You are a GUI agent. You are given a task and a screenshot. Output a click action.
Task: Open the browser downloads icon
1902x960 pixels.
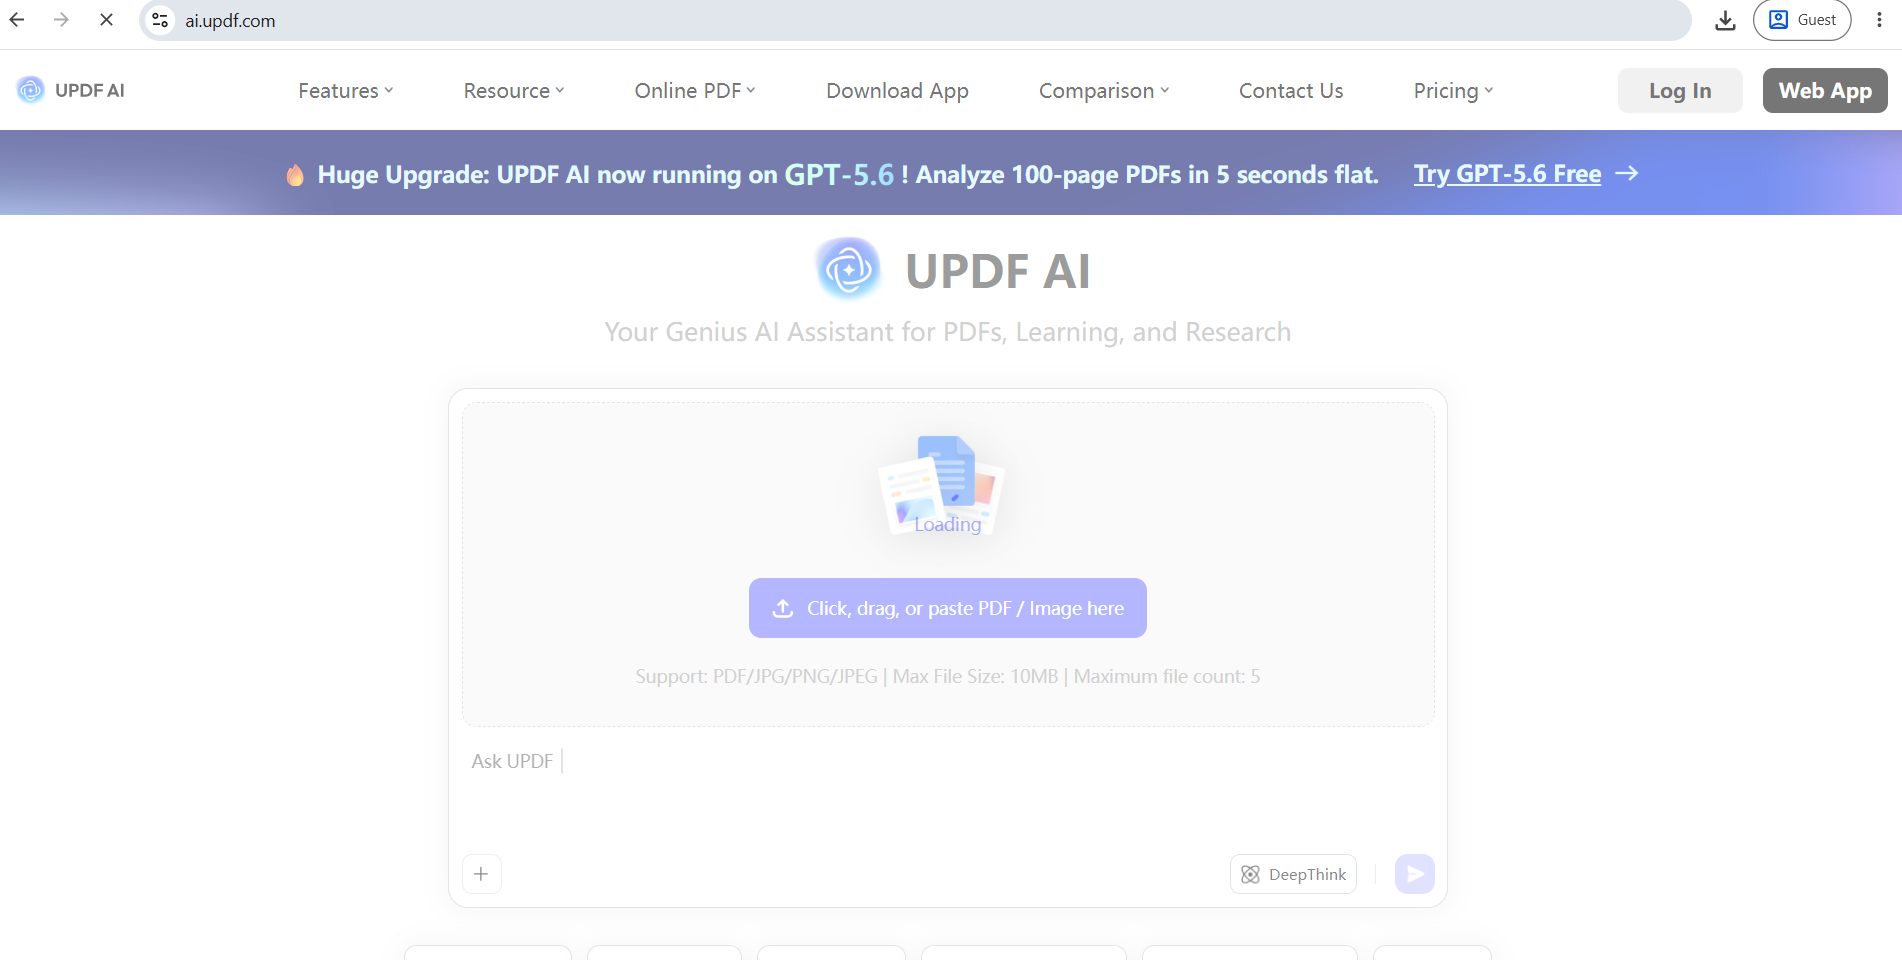coord(1725,20)
